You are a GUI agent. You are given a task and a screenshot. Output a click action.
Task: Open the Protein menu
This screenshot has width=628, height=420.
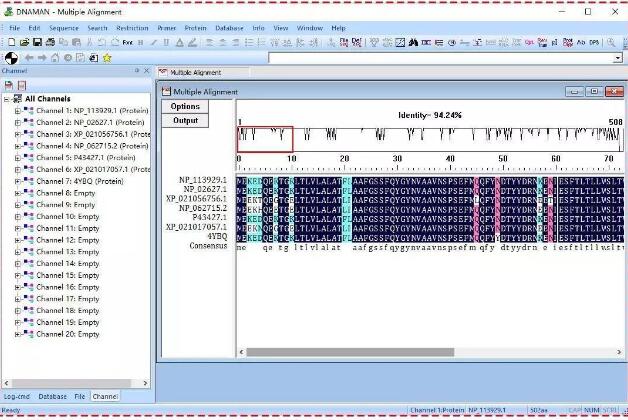click(194, 28)
